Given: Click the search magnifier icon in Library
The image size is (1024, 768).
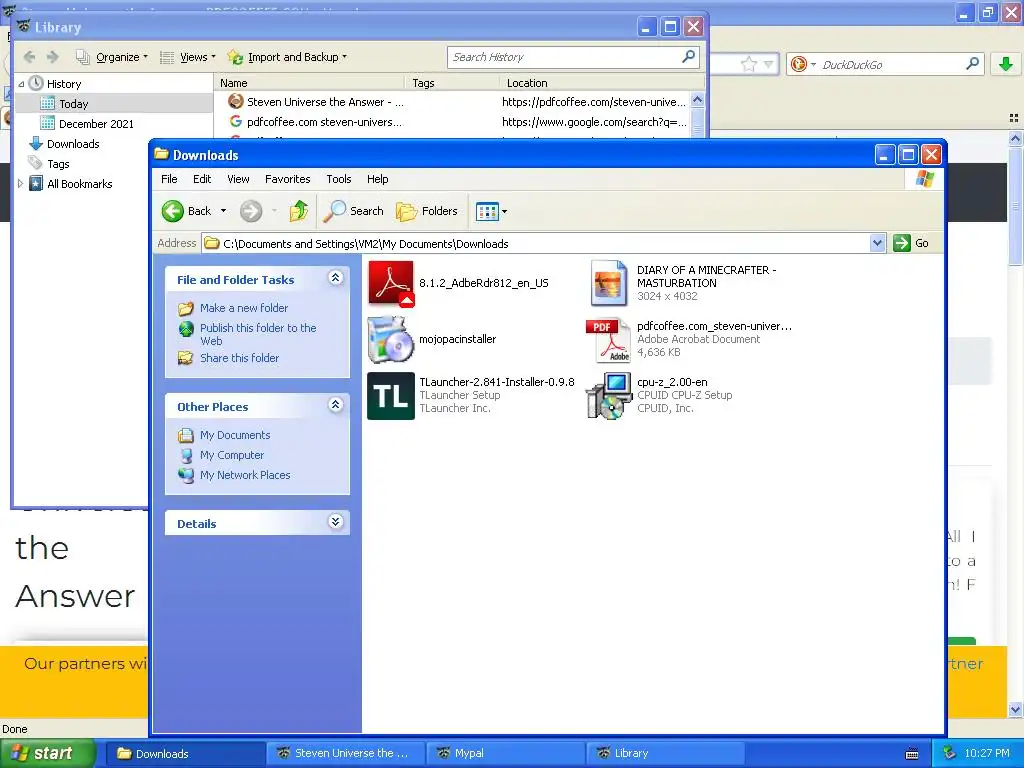Looking at the screenshot, I should click(x=688, y=57).
